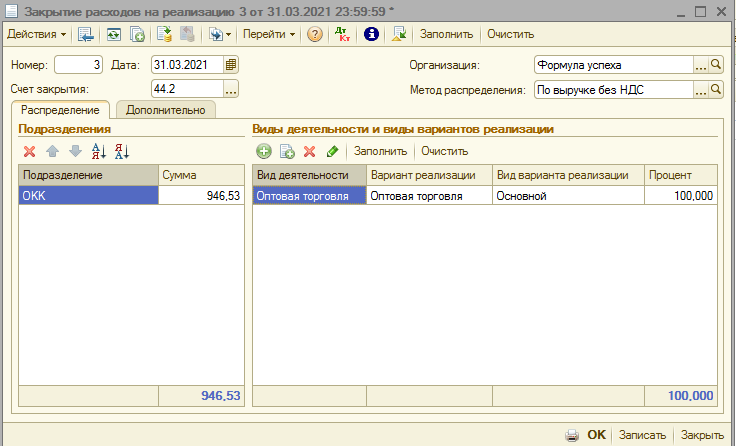
Task: Click the green pencil edit icon
Action: coord(332,152)
